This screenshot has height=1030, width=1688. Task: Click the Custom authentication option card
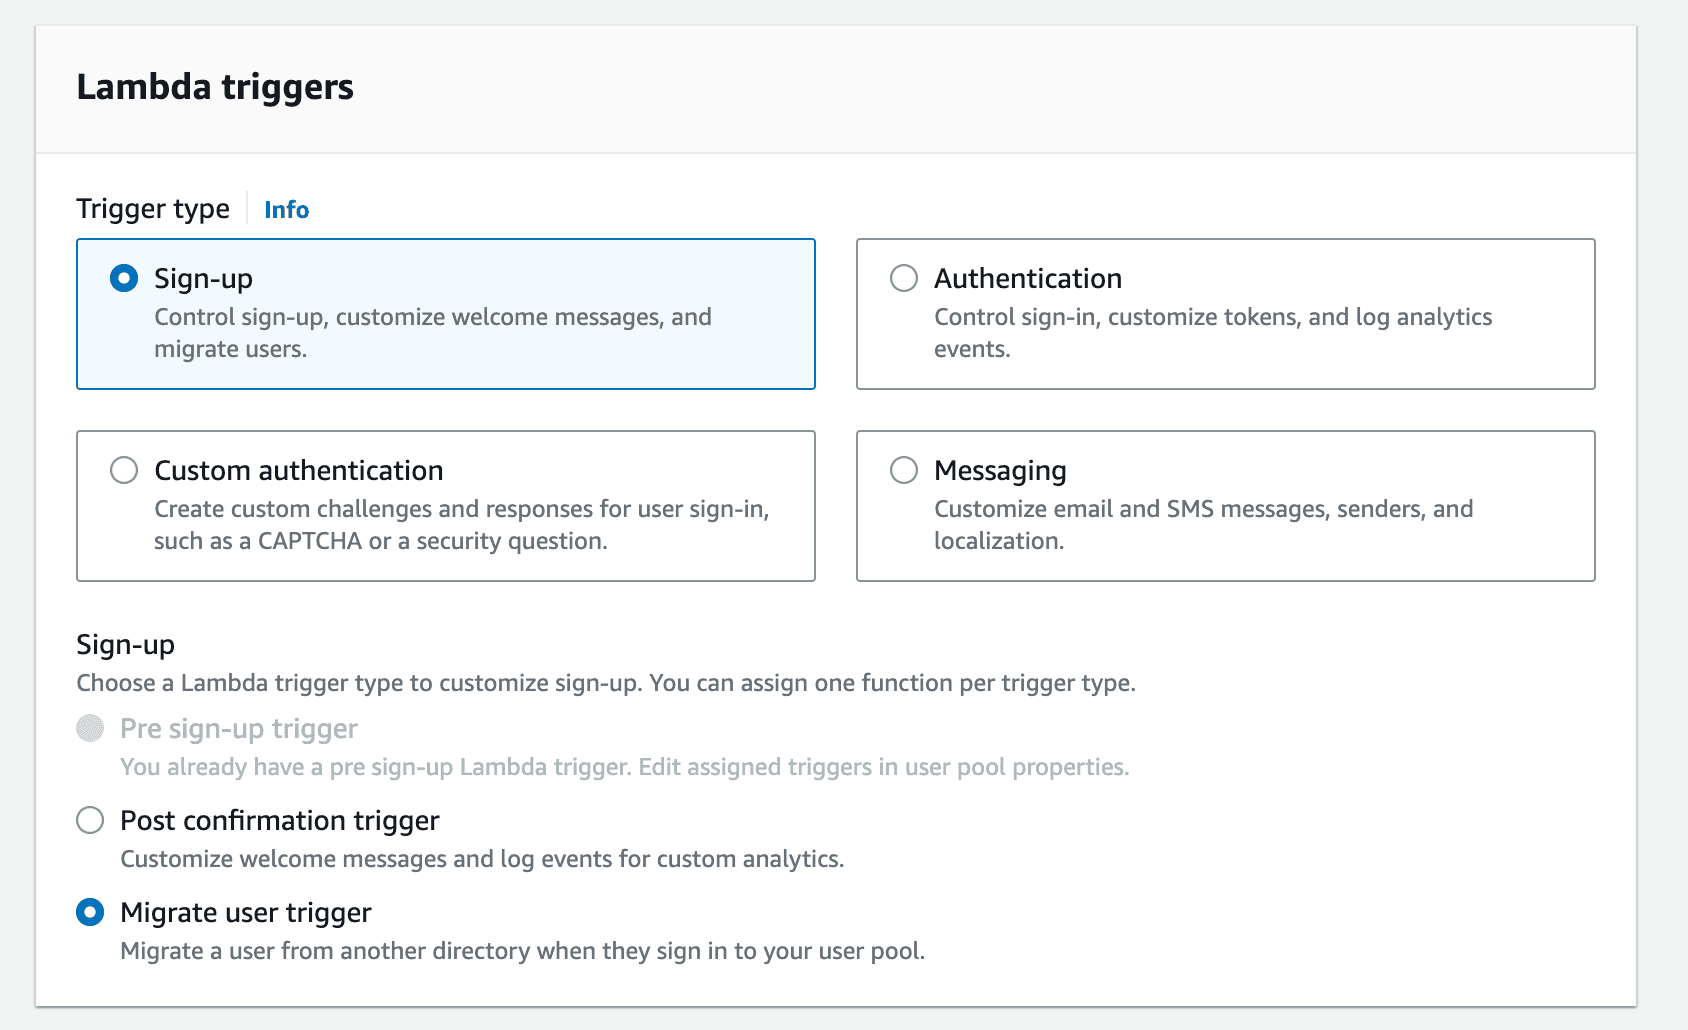pyautogui.click(x=445, y=505)
